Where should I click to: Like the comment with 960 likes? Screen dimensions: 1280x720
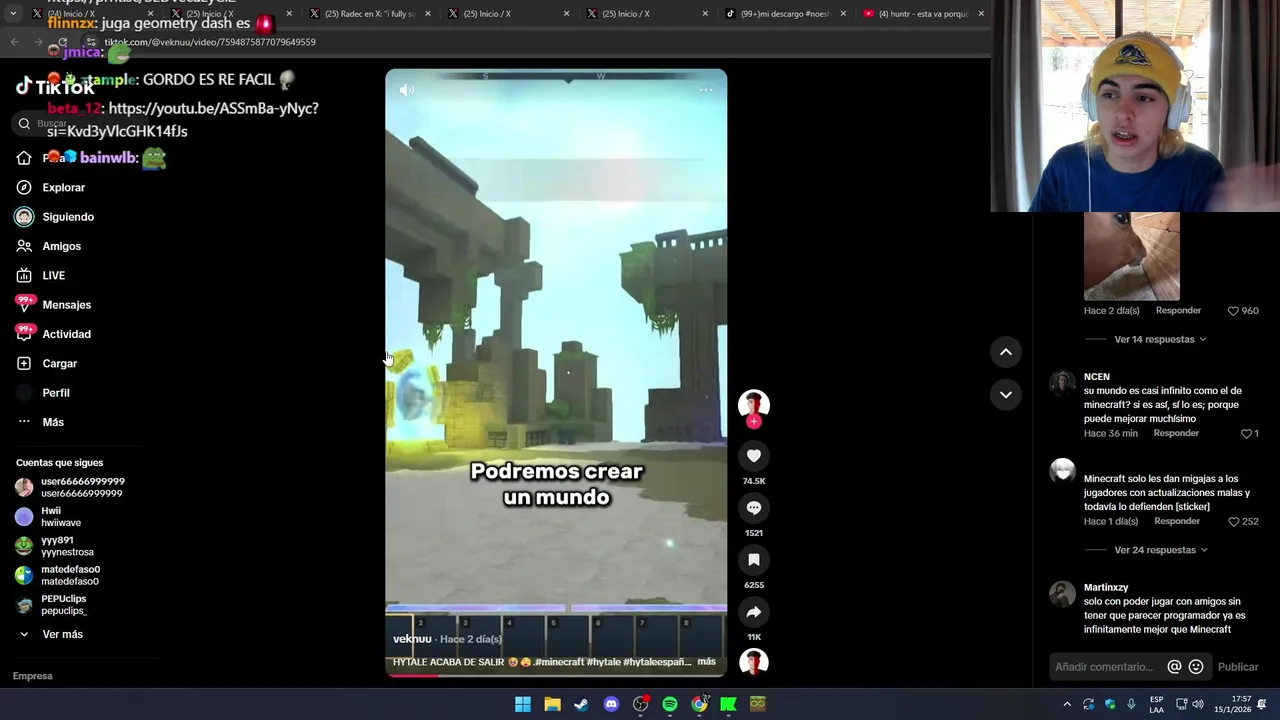click(1233, 311)
